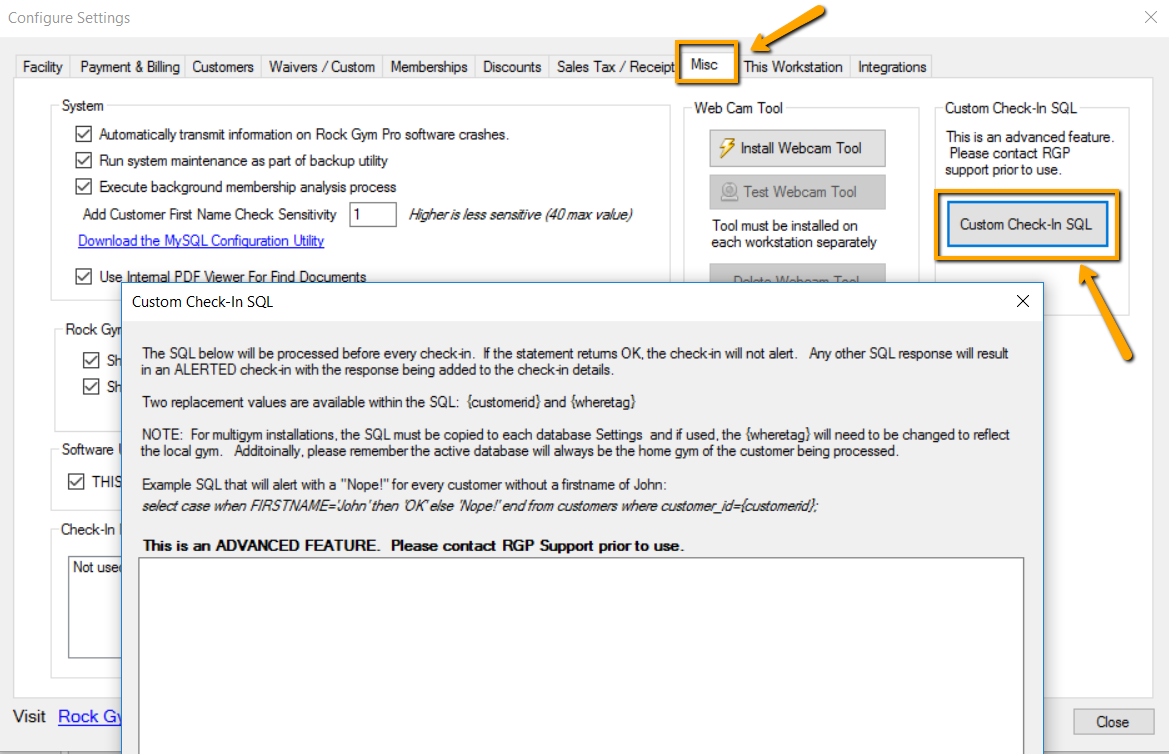Go to Waivers / Custom tab
Viewport: 1169px width, 754px height.
(x=322, y=67)
